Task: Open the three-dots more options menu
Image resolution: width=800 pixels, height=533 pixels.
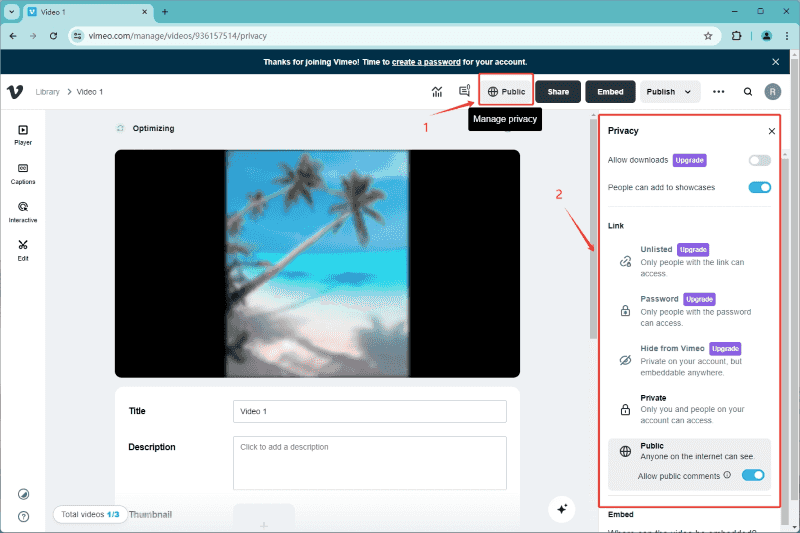Action: pyautogui.click(x=718, y=92)
